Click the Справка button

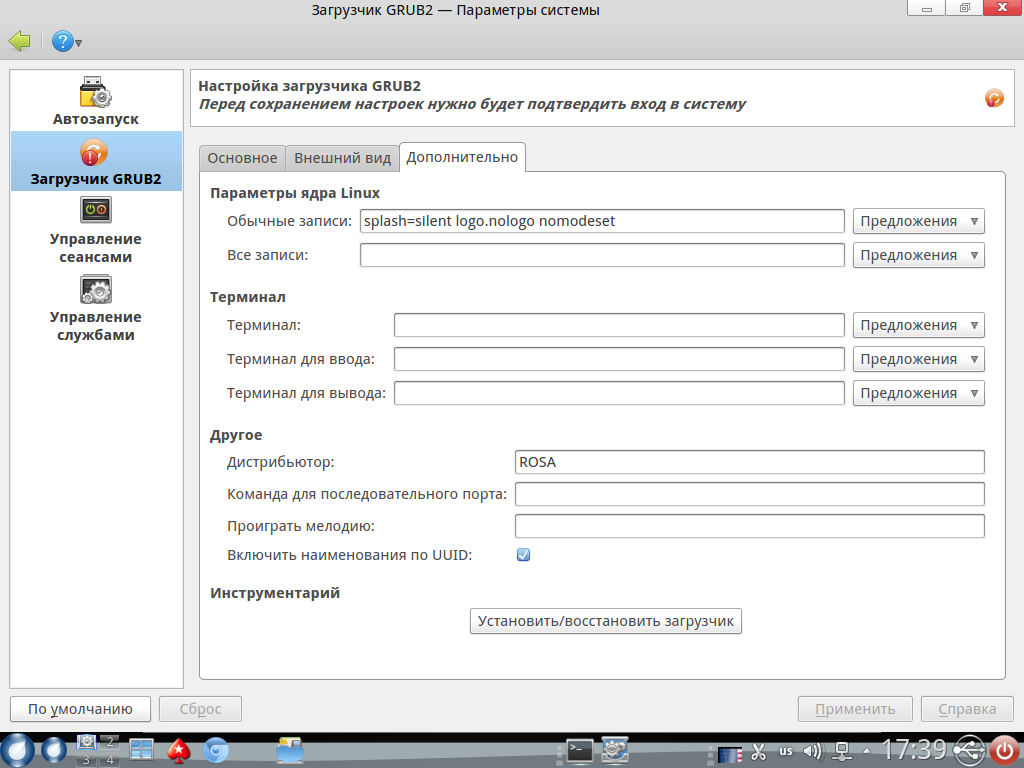(x=967, y=709)
